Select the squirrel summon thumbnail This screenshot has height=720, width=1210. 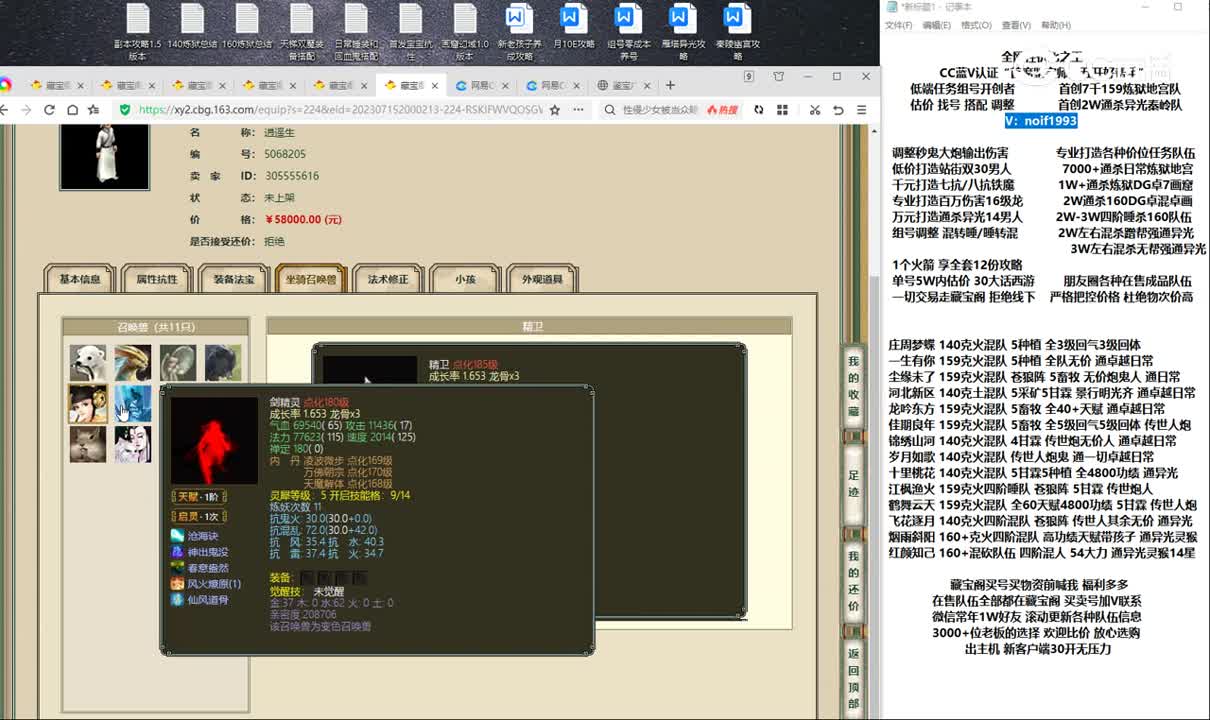[88, 444]
